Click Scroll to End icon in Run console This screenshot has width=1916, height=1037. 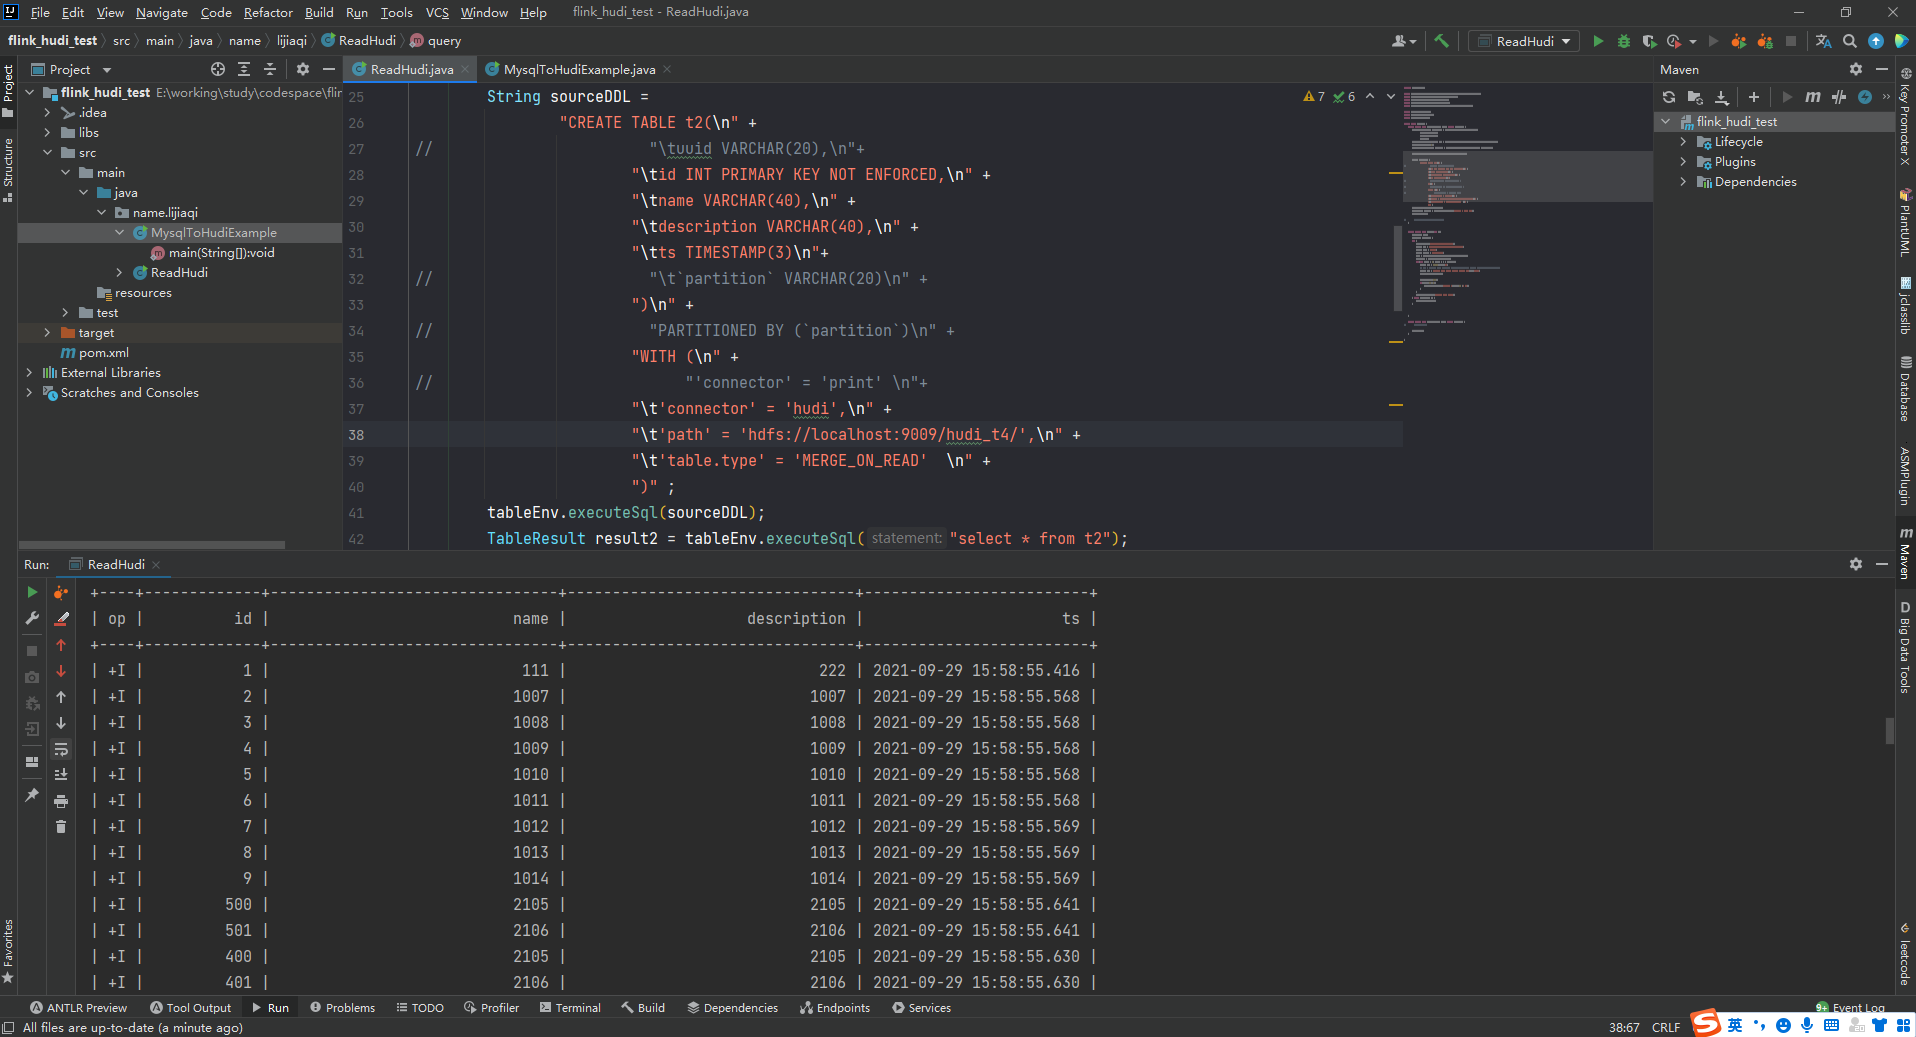click(61, 774)
